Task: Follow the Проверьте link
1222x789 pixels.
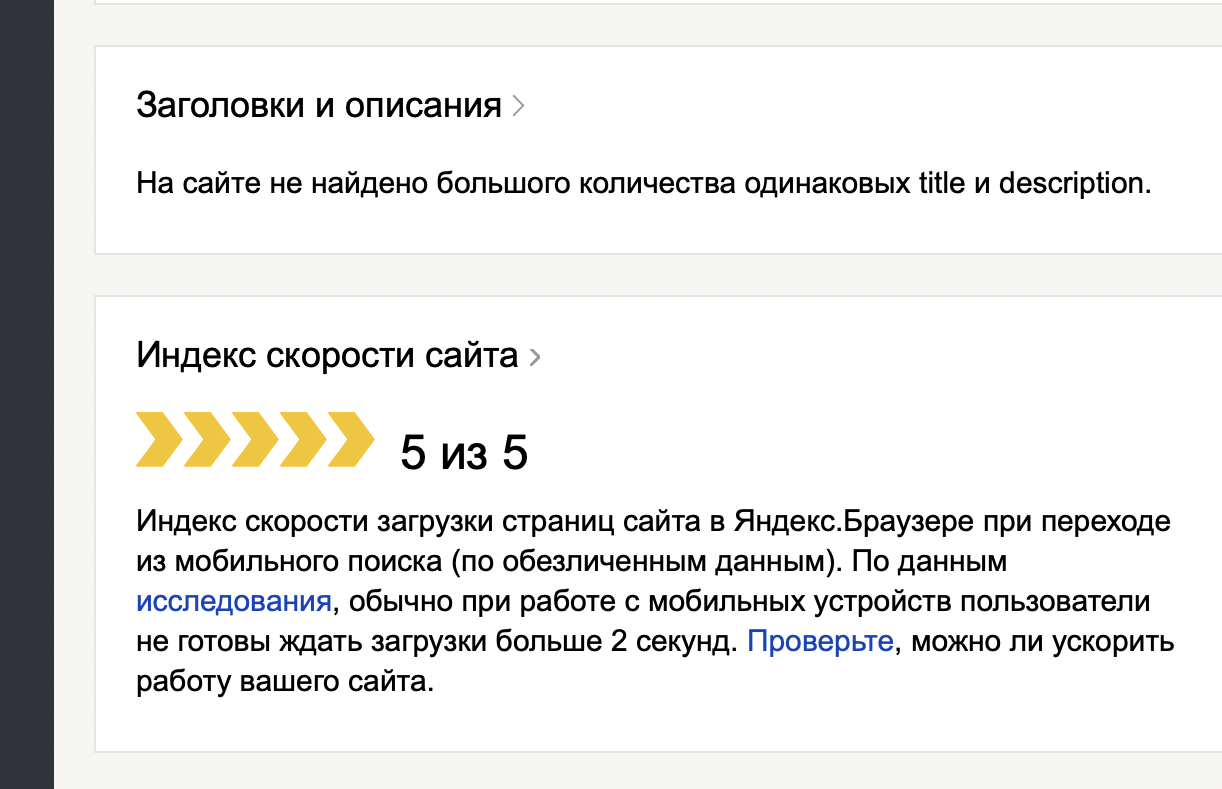Action: pos(820,642)
